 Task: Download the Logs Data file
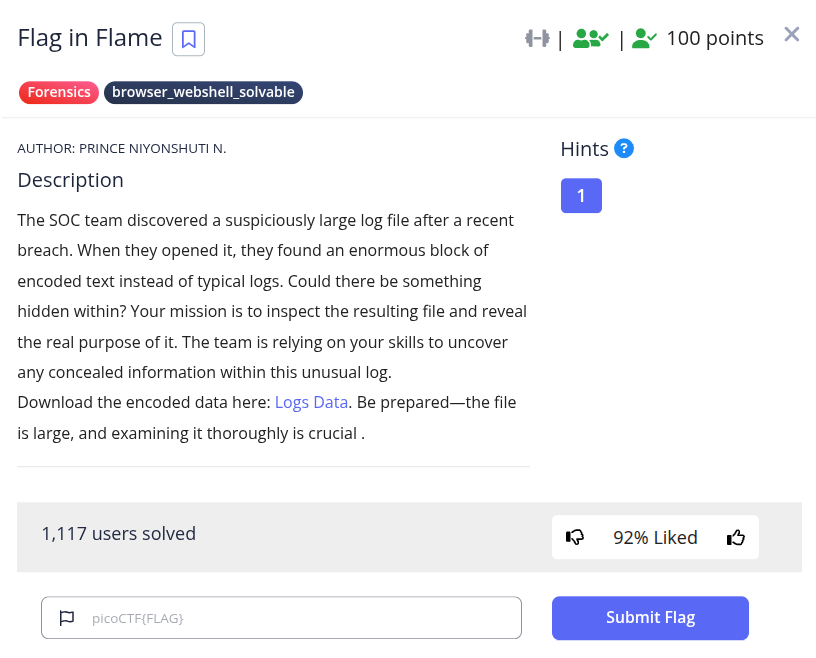tap(311, 402)
